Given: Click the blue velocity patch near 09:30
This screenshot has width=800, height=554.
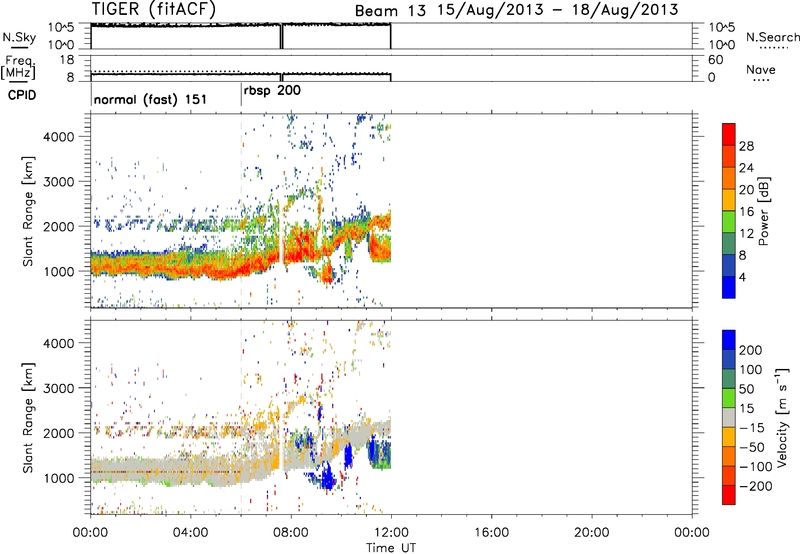Looking at the screenshot, I should pyautogui.click(x=326, y=475).
